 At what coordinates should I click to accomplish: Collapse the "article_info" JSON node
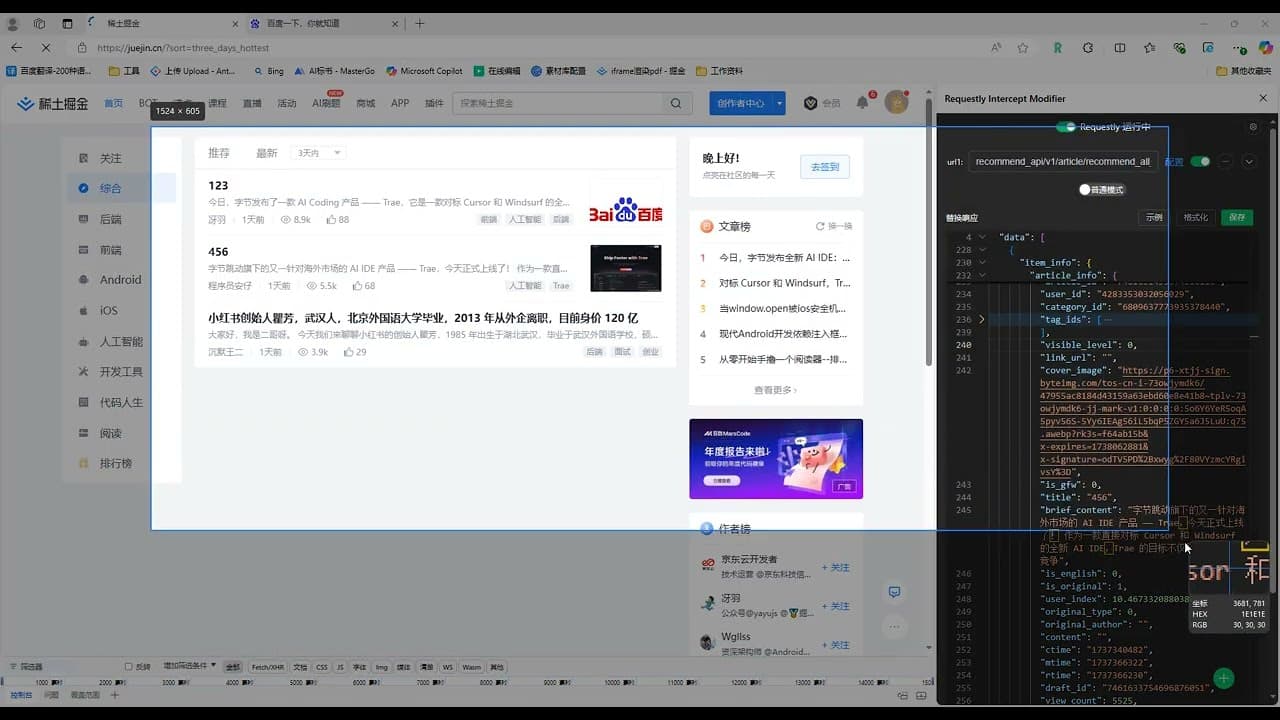pos(982,275)
